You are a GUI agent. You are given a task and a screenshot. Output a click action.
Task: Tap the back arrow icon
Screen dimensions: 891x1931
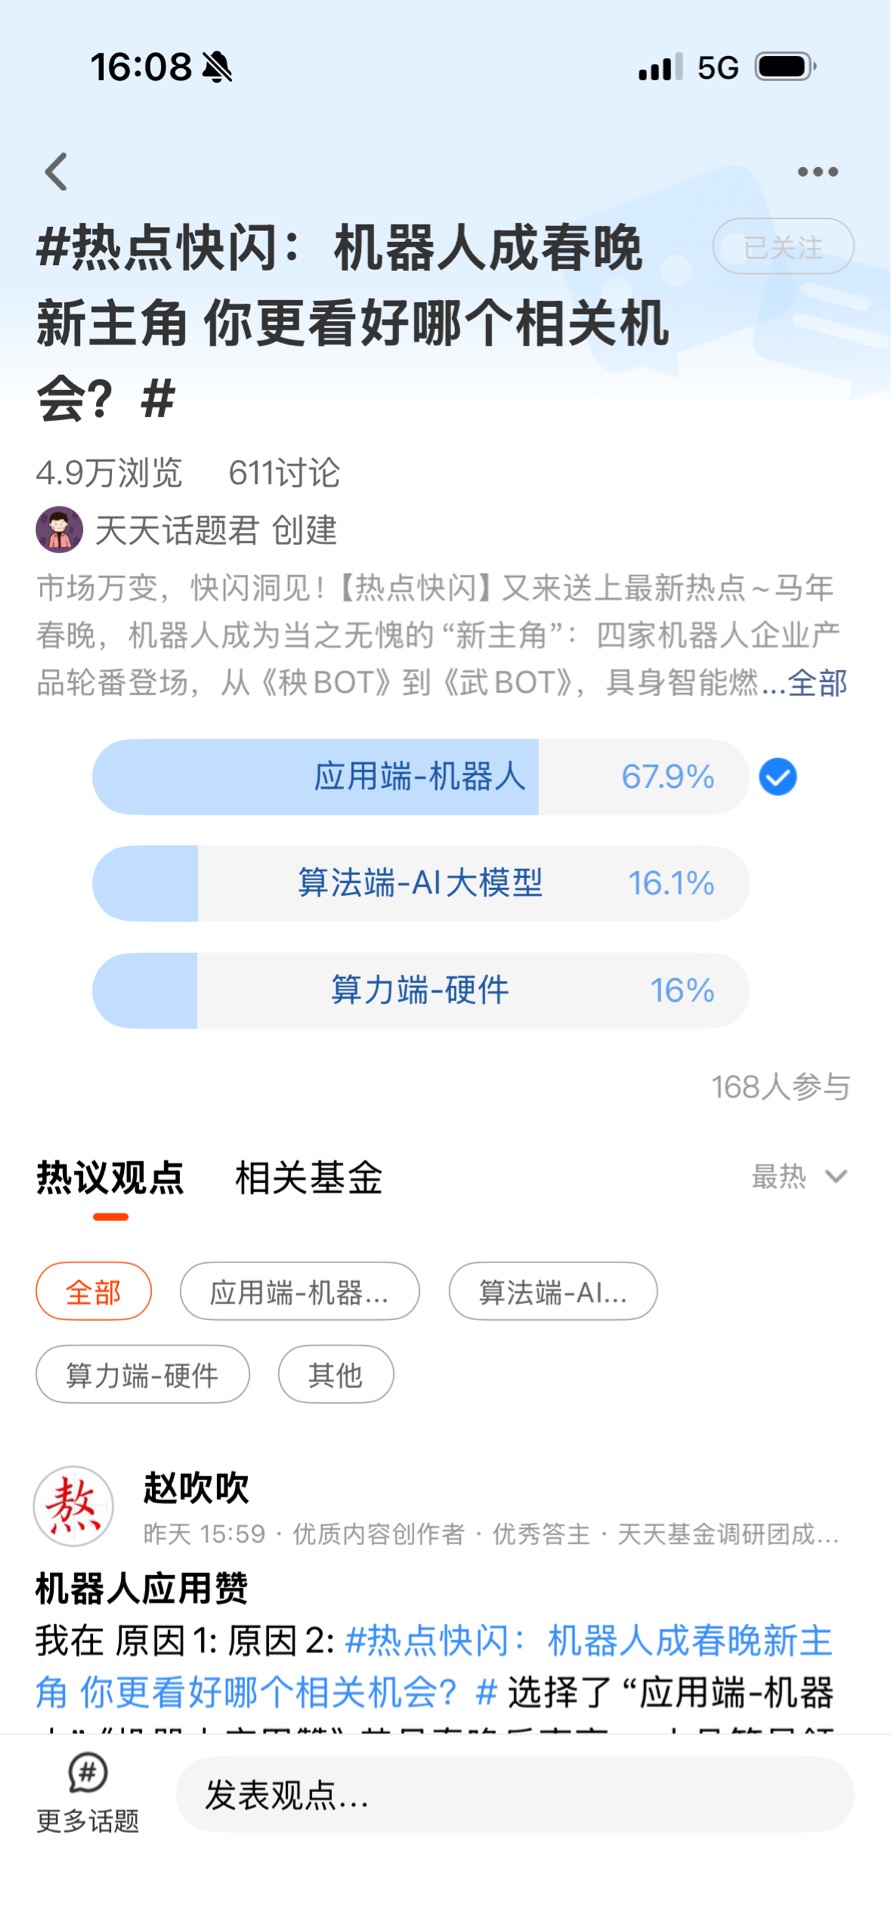point(57,172)
